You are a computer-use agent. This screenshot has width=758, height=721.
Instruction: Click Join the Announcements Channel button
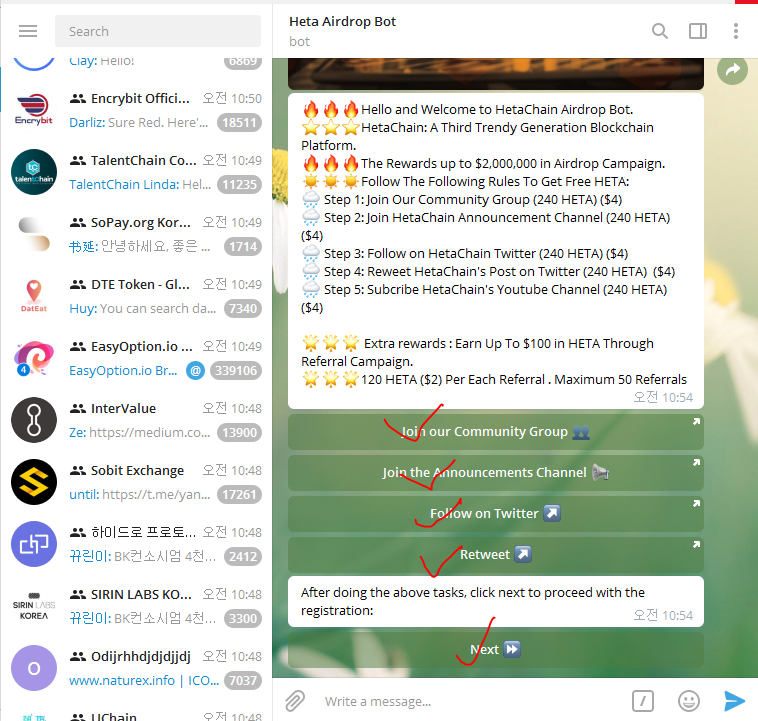pyautogui.click(x=496, y=472)
